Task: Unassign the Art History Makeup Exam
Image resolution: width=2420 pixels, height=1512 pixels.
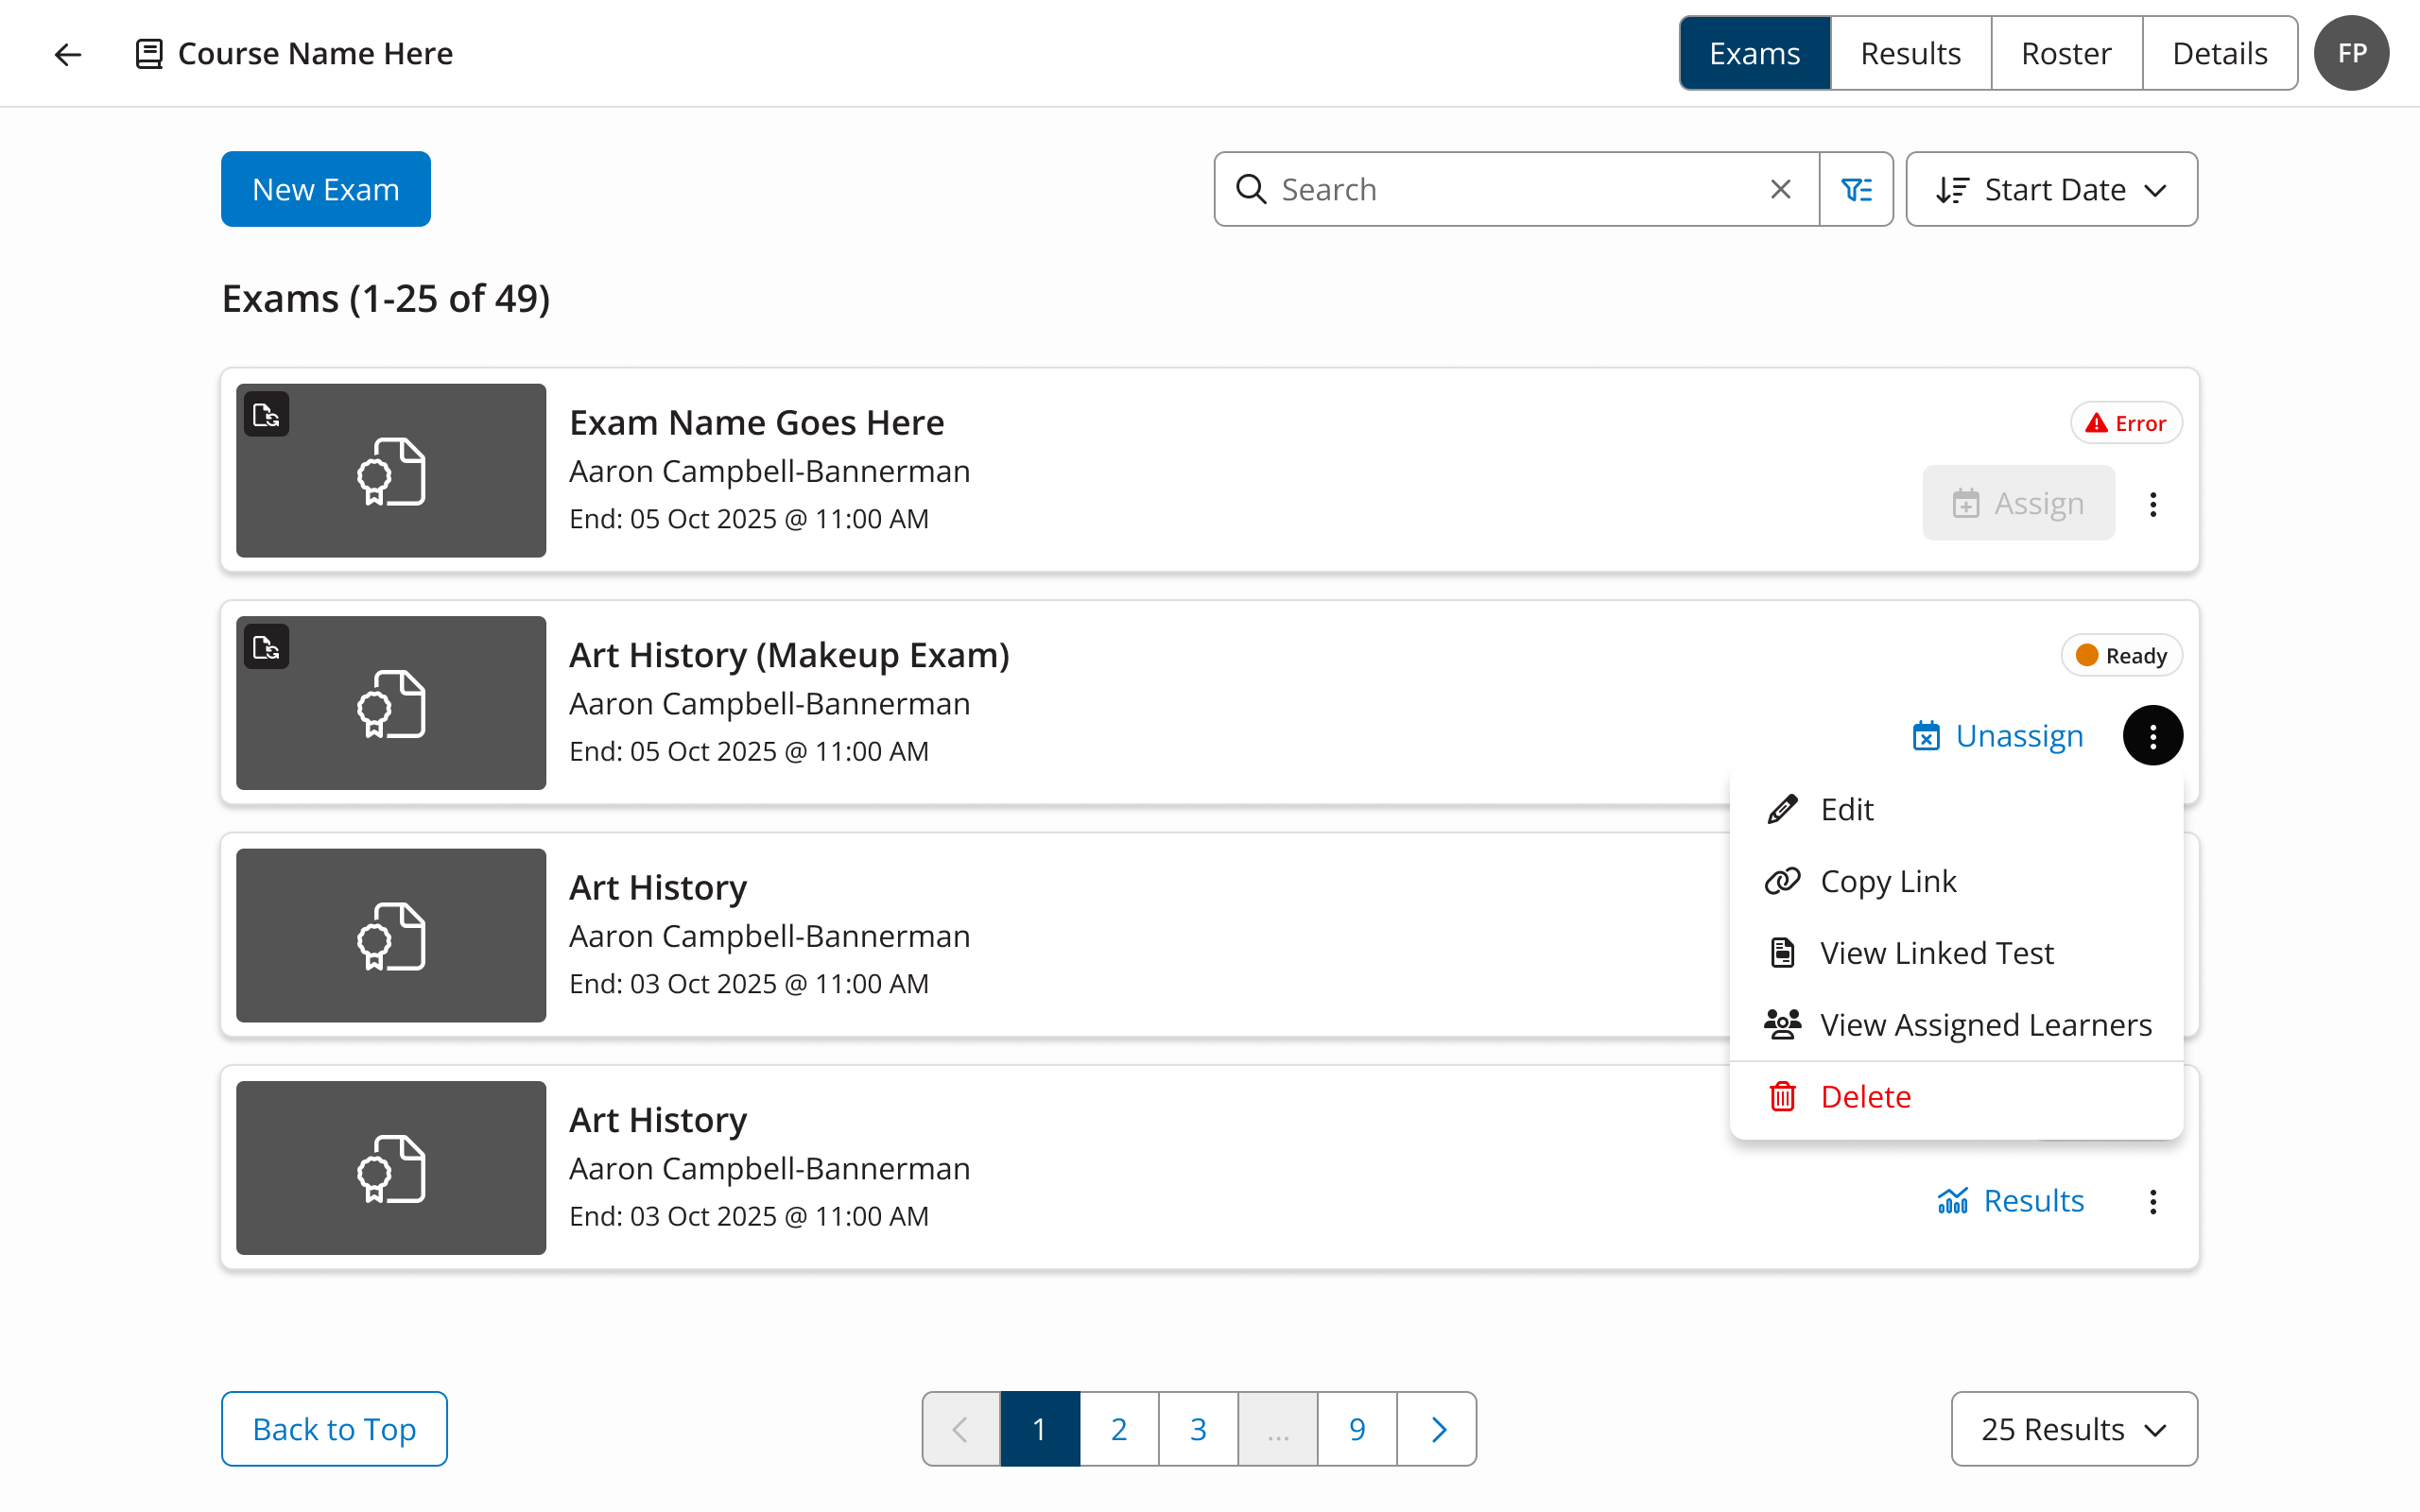Action: [1998, 736]
